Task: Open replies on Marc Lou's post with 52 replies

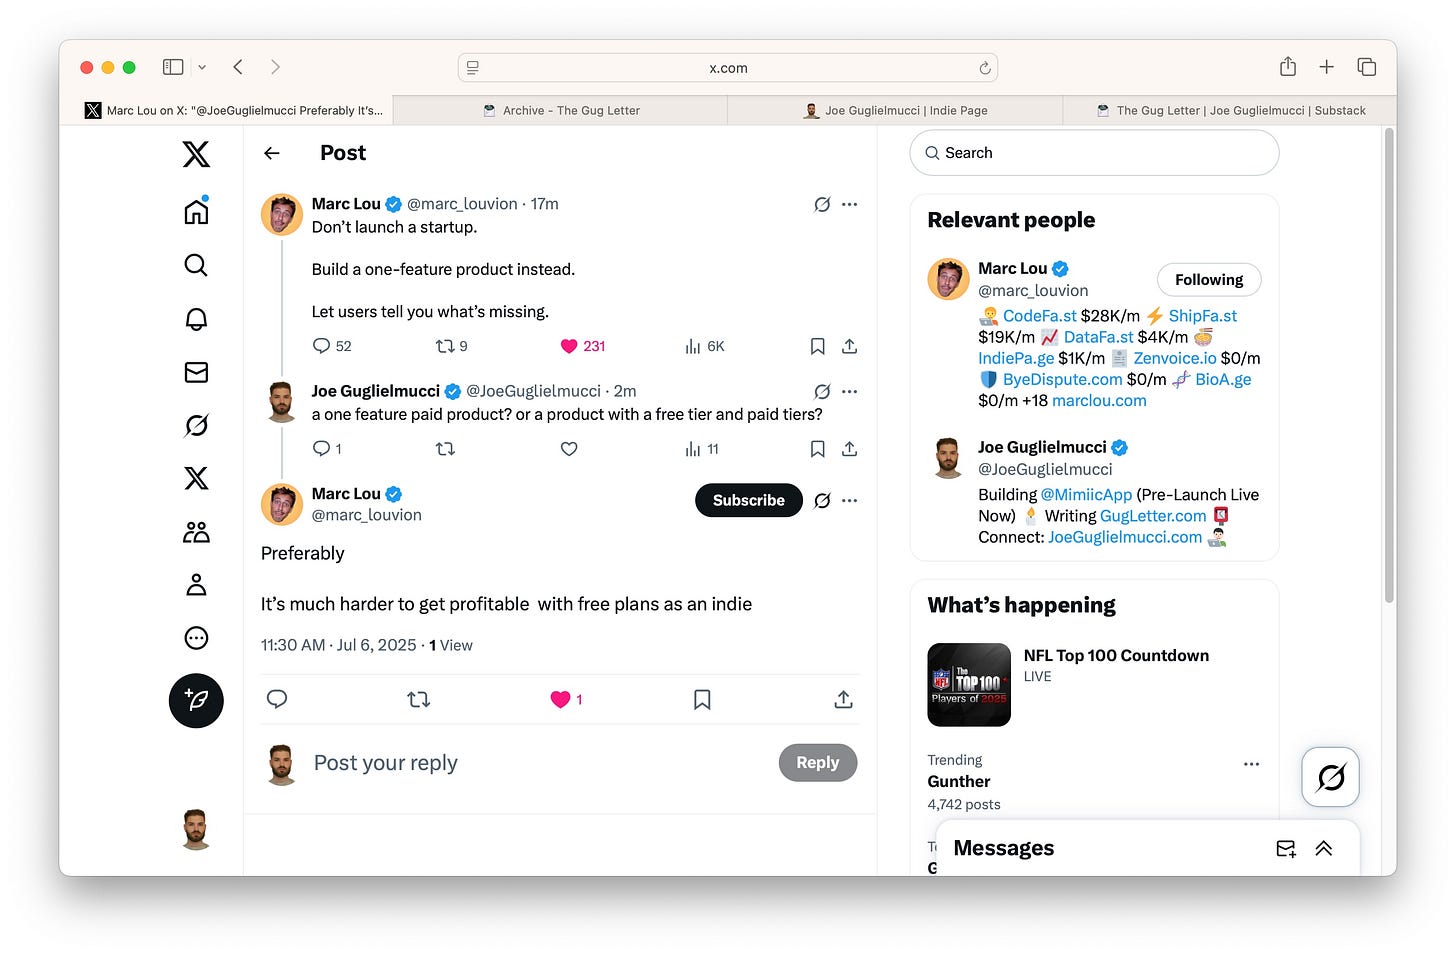Action: coord(332,346)
